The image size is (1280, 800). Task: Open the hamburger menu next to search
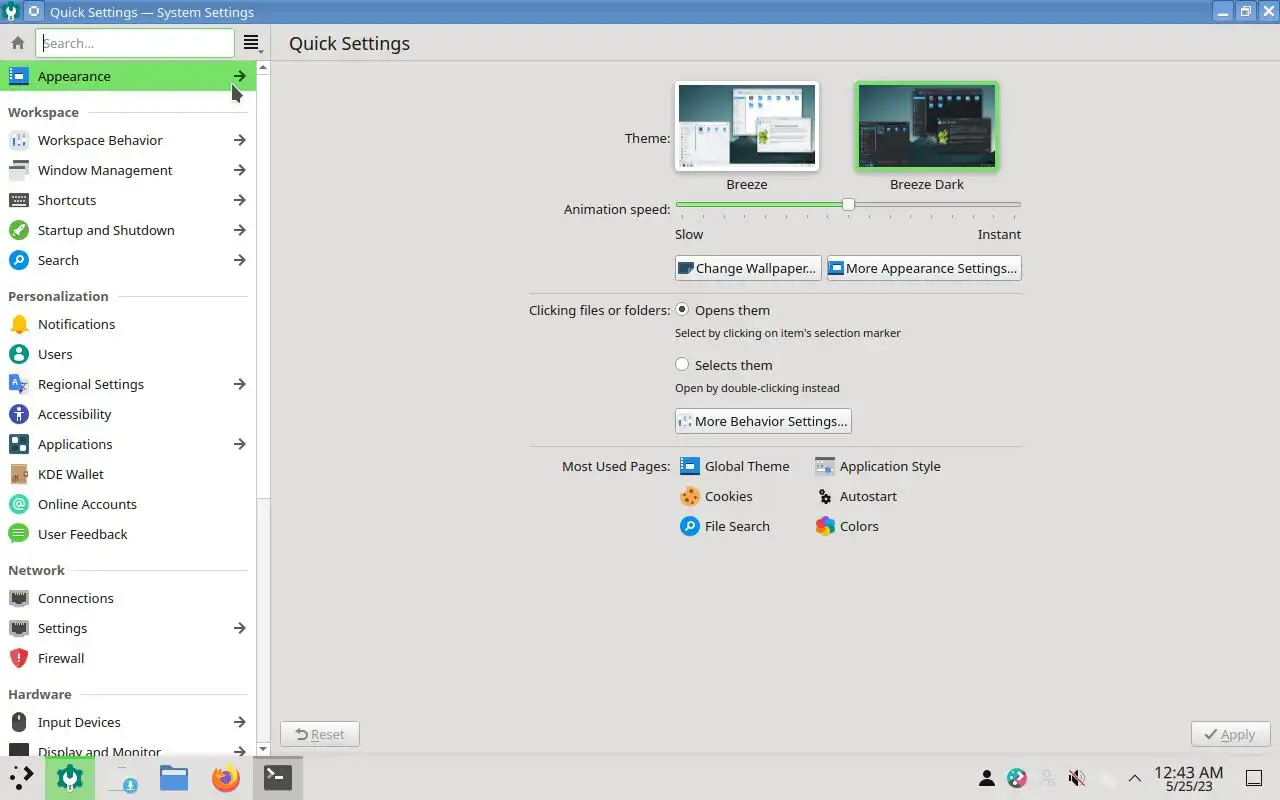point(251,43)
